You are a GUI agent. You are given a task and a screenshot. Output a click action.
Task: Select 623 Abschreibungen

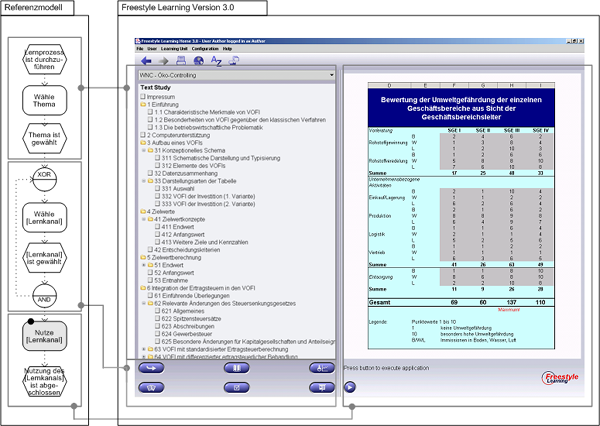tap(188, 326)
